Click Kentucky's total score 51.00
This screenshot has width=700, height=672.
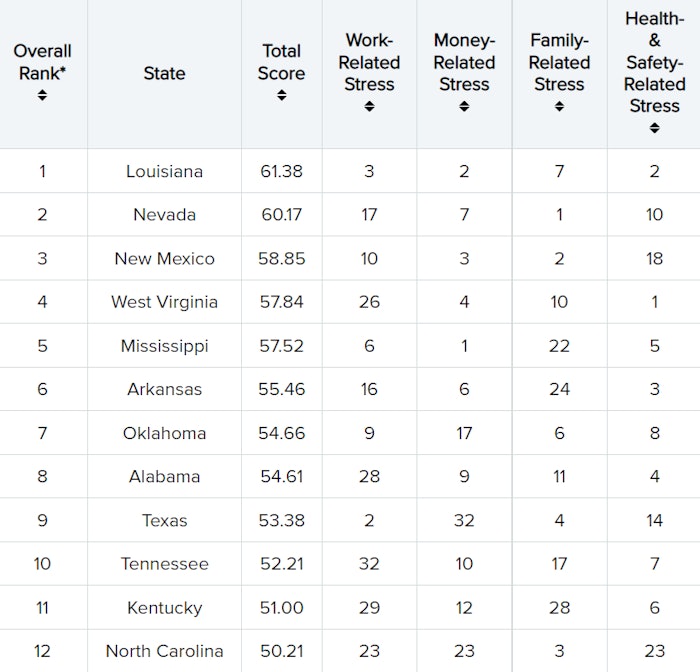click(x=282, y=608)
